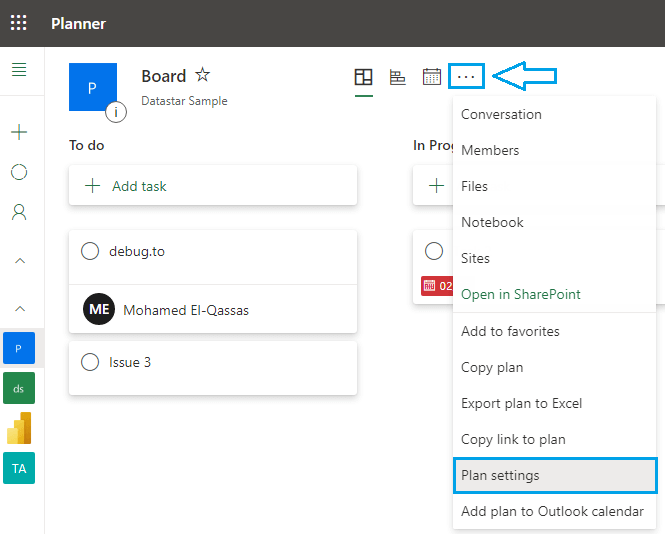The image size is (665, 534).
Task: Mark debug.to task as complete
Action: (90, 251)
